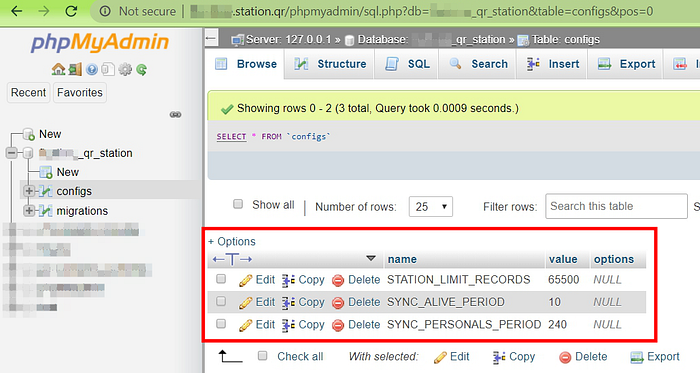
Task: Switch to the Browse tab
Action: pyautogui.click(x=246, y=64)
